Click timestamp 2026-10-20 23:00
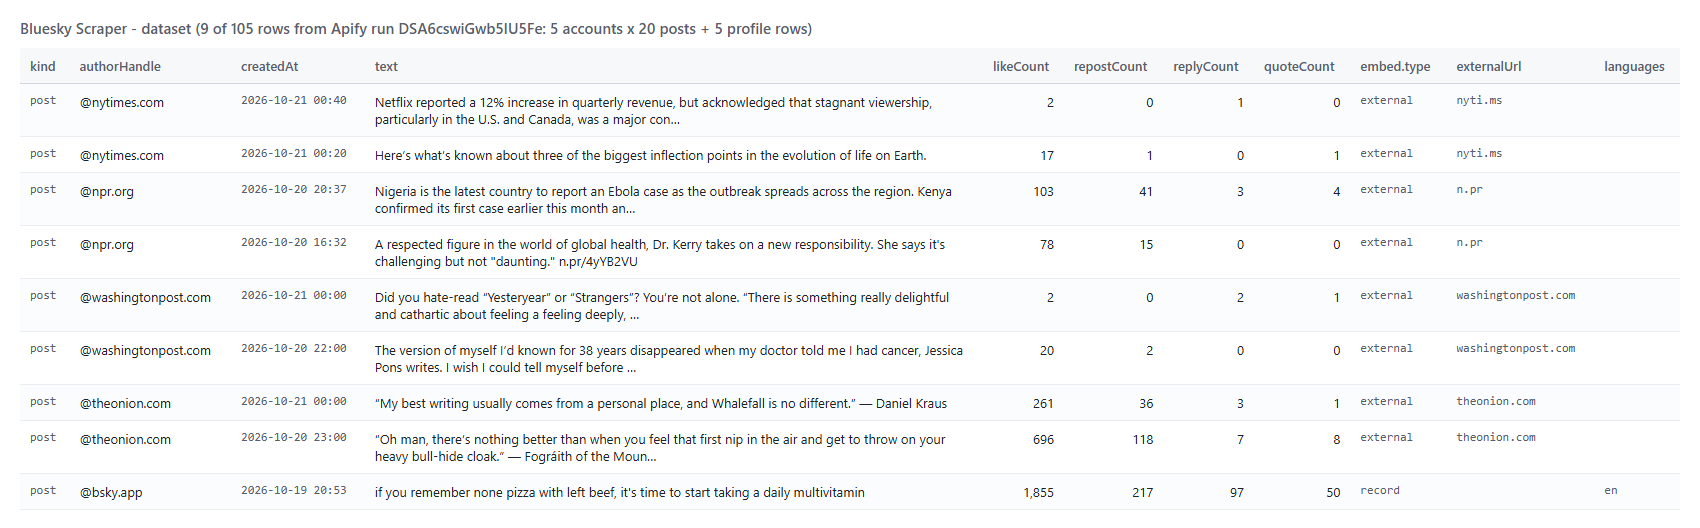1700x528 pixels. [294, 438]
